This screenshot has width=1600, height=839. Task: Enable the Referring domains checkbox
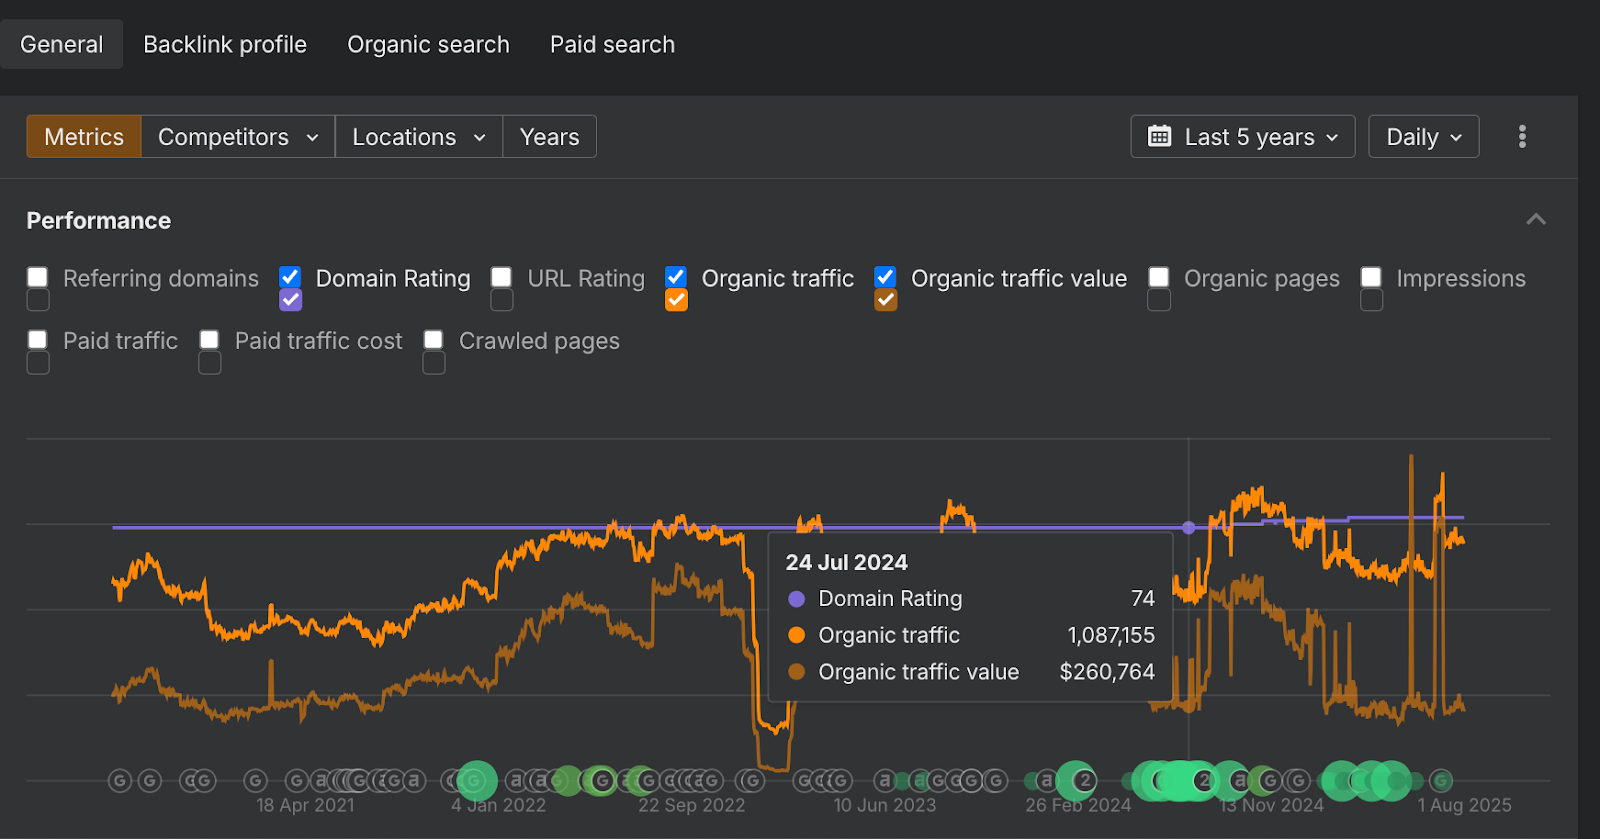pyautogui.click(x=38, y=278)
